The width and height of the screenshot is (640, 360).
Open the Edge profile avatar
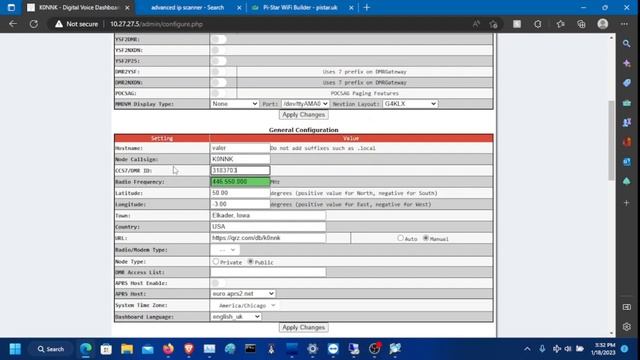point(602,24)
